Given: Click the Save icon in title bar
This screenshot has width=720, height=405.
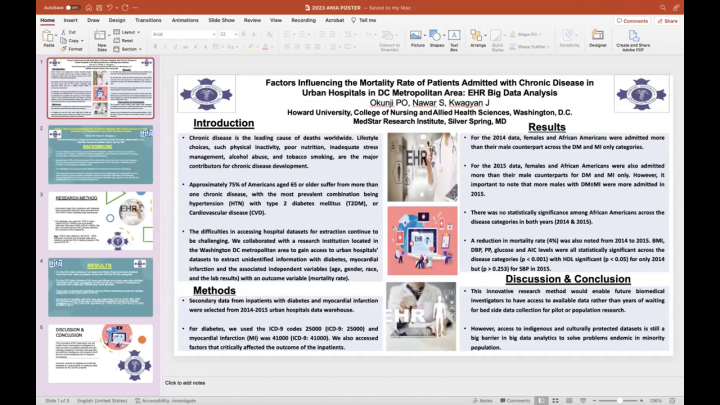Looking at the screenshot, I should pyautogui.click(x=99, y=8).
